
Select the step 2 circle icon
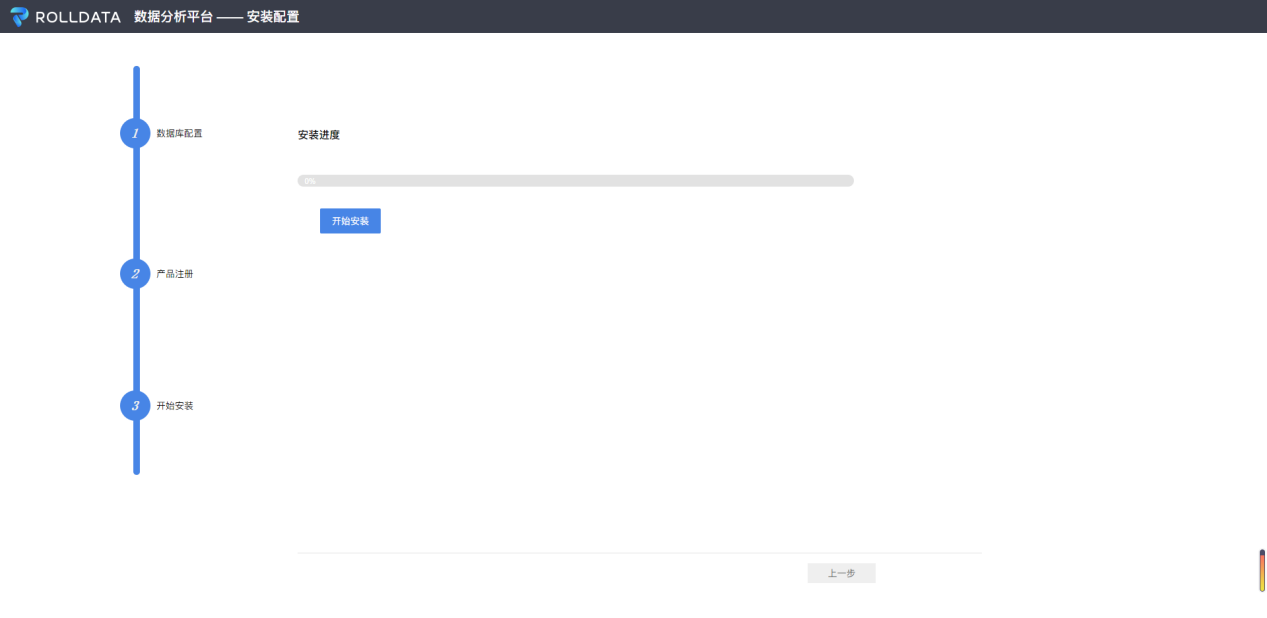coord(135,274)
